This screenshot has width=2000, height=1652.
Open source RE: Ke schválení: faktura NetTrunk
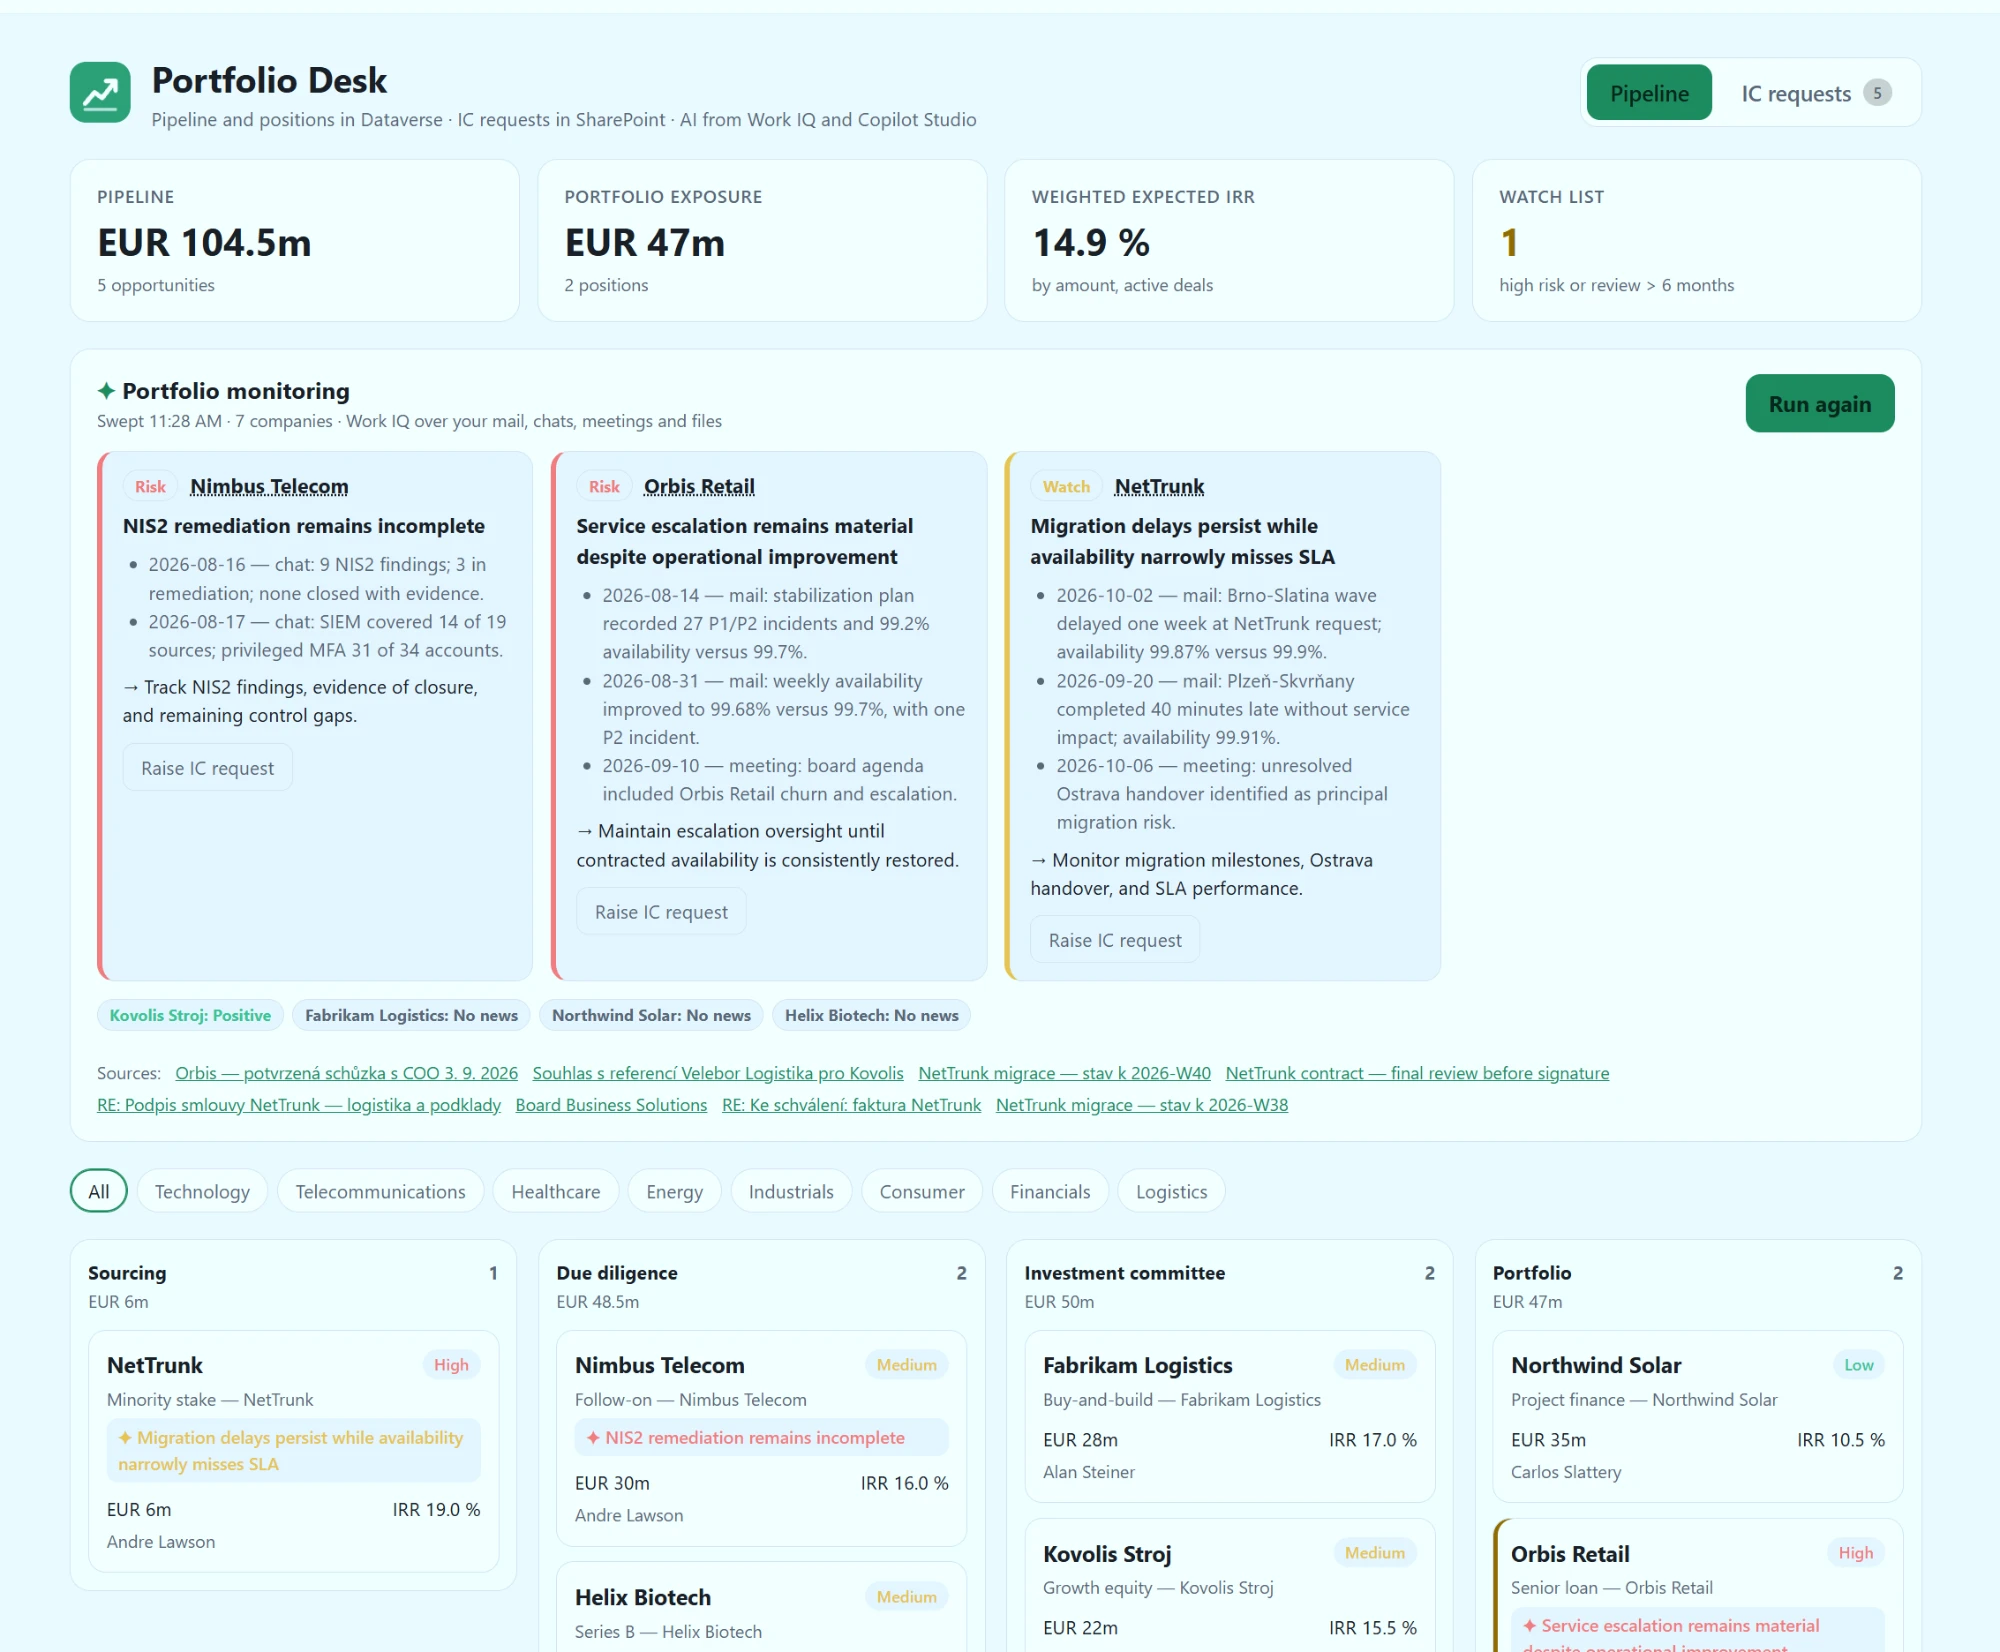click(x=851, y=1105)
